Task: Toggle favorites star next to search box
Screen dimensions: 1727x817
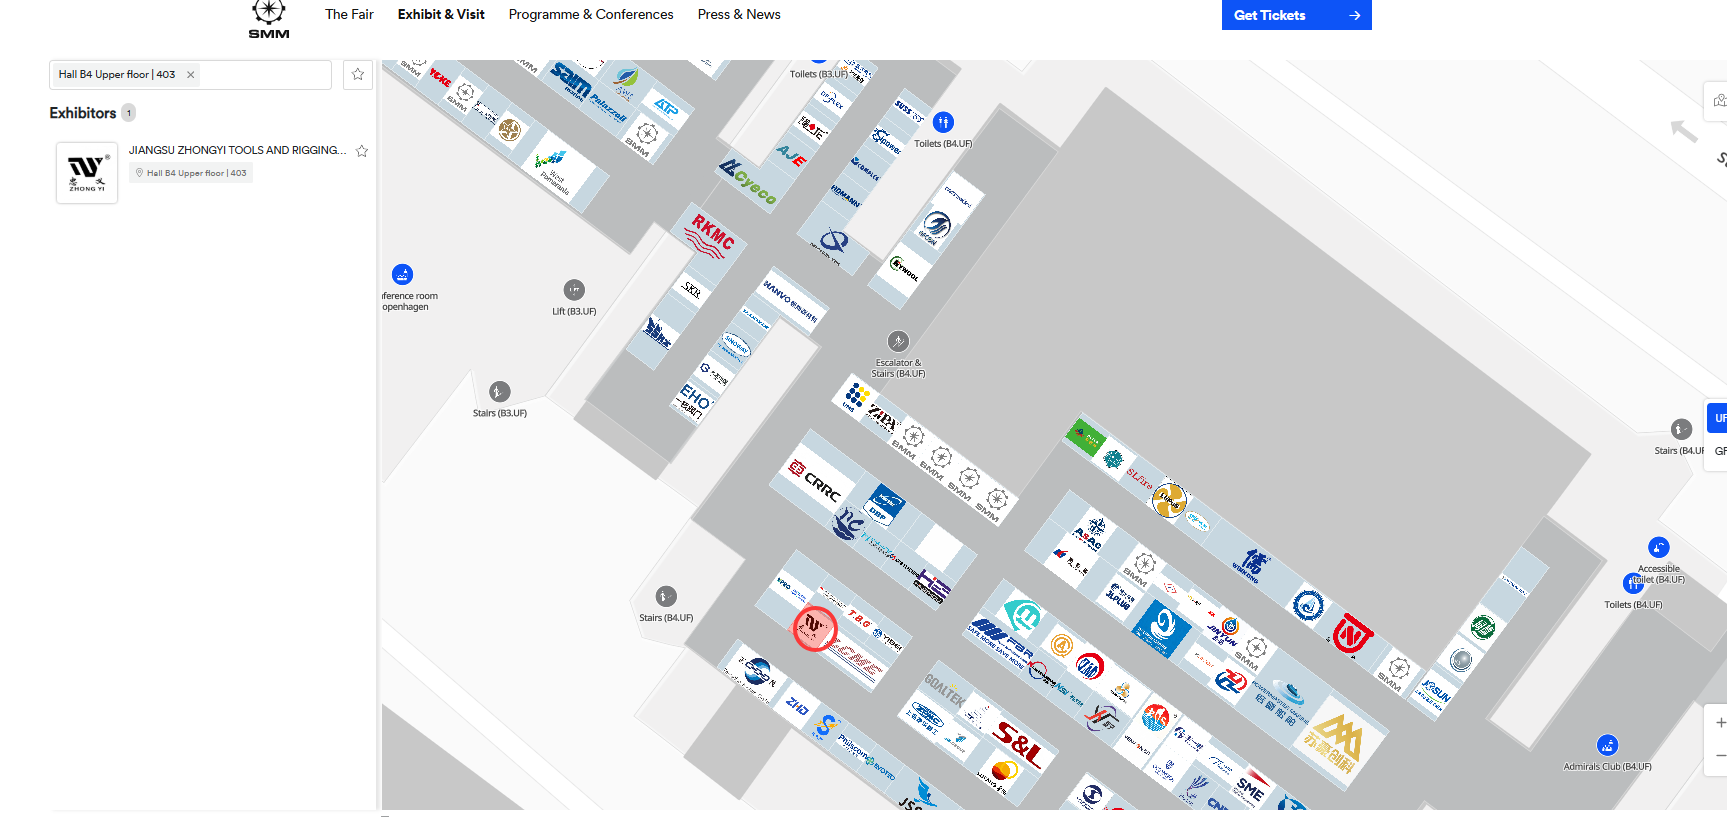Action: 358,75
